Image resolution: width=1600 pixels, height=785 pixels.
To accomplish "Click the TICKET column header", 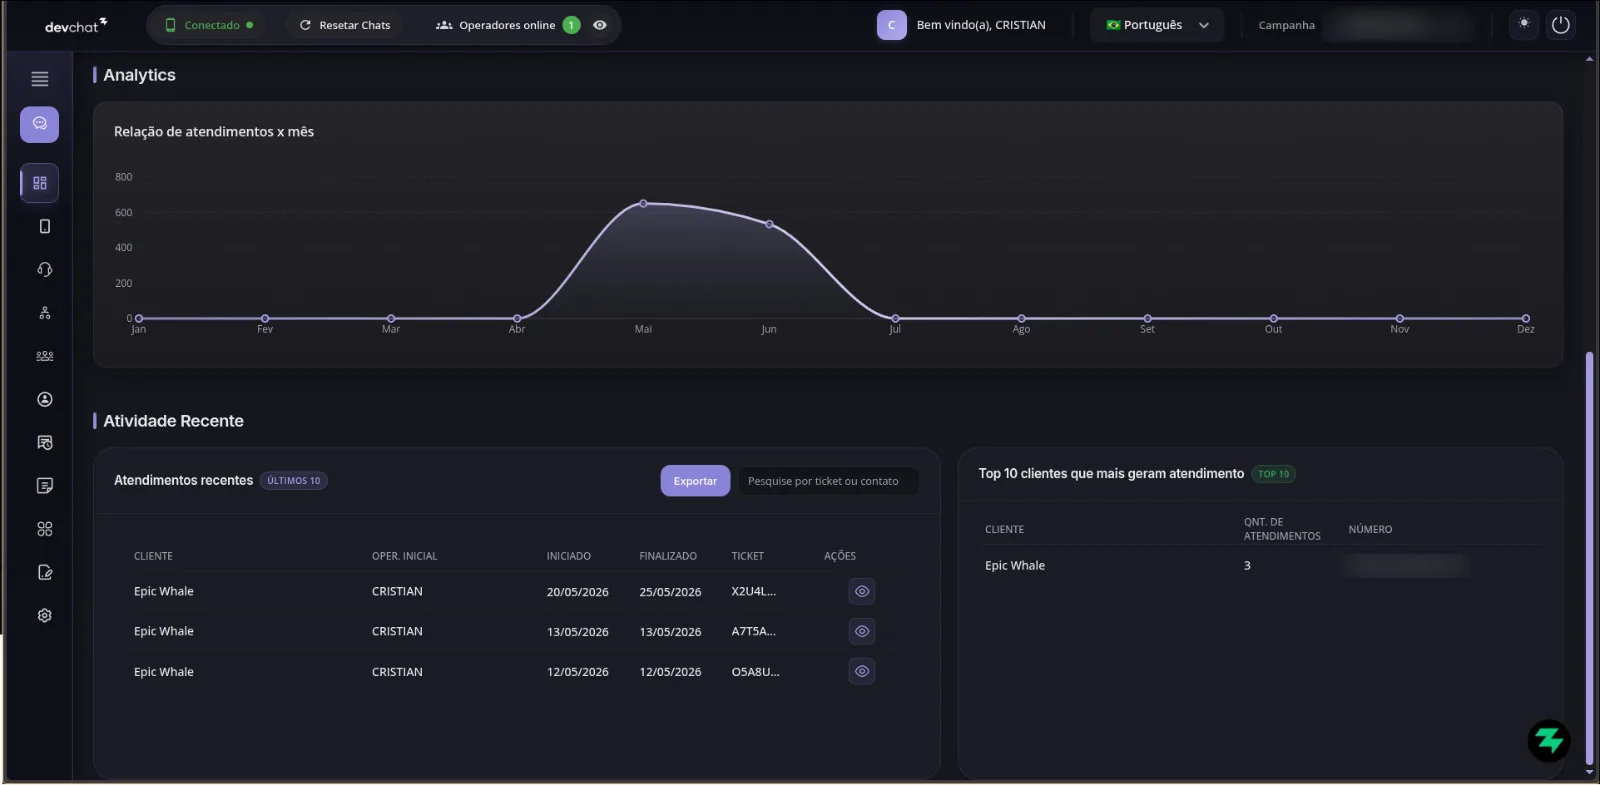I will pos(747,556).
